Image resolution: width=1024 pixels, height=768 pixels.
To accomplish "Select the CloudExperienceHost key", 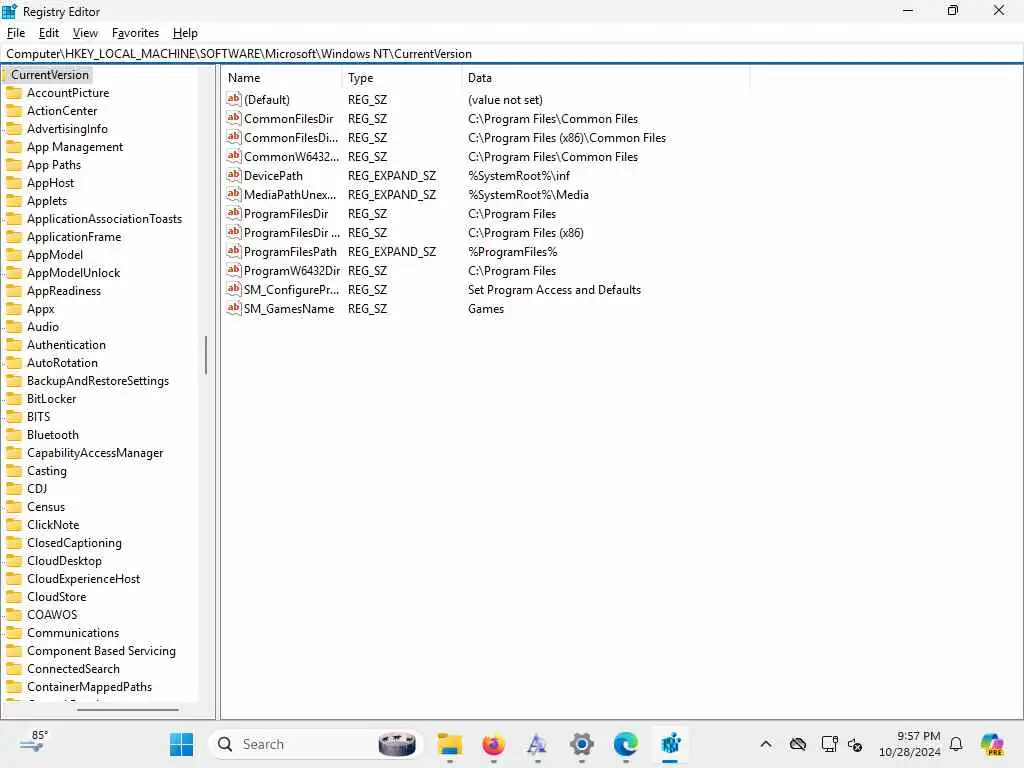I will tap(83, 579).
